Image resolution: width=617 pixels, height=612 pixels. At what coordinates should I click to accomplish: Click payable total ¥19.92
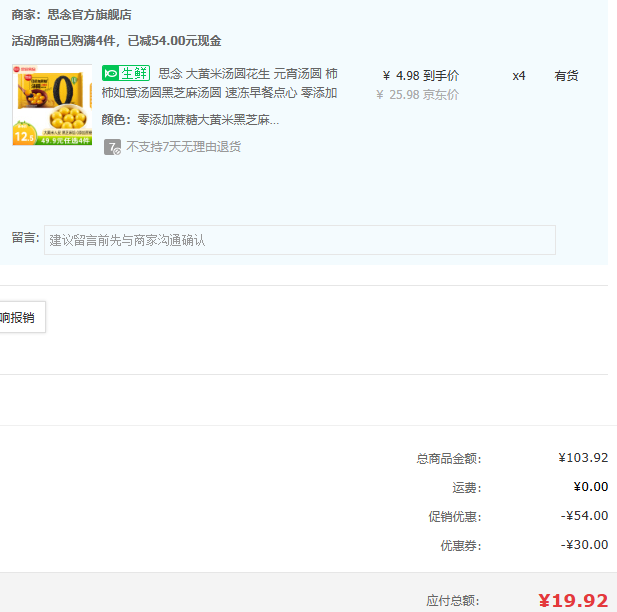(573, 601)
